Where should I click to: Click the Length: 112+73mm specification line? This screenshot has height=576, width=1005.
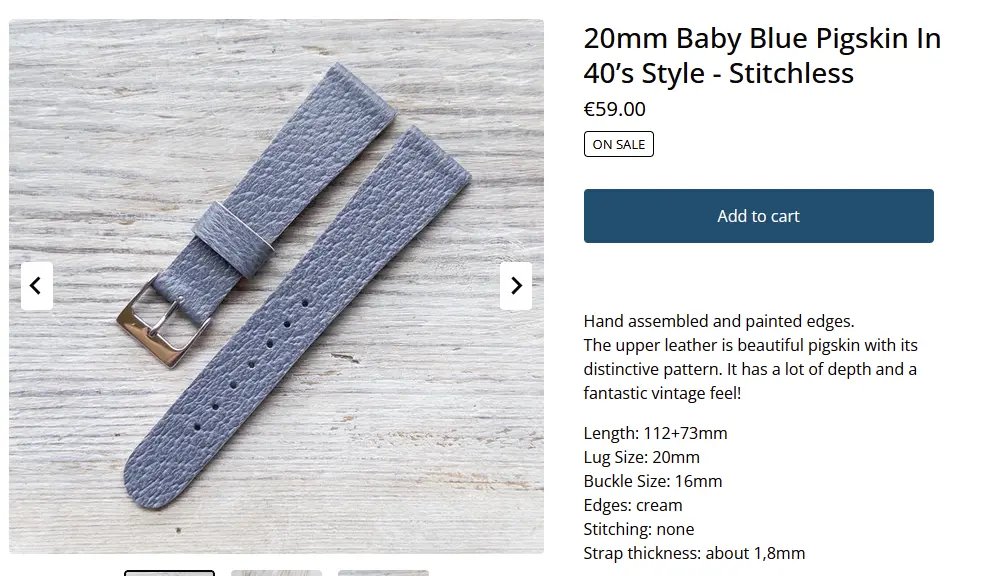click(x=655, y=433)
